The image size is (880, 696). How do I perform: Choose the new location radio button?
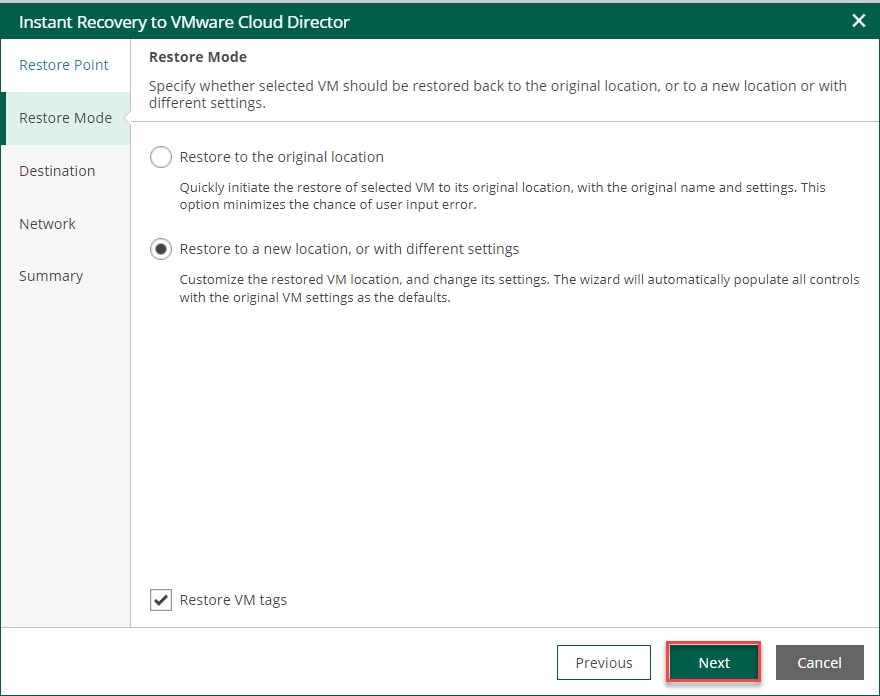click(x=160, y=249)
